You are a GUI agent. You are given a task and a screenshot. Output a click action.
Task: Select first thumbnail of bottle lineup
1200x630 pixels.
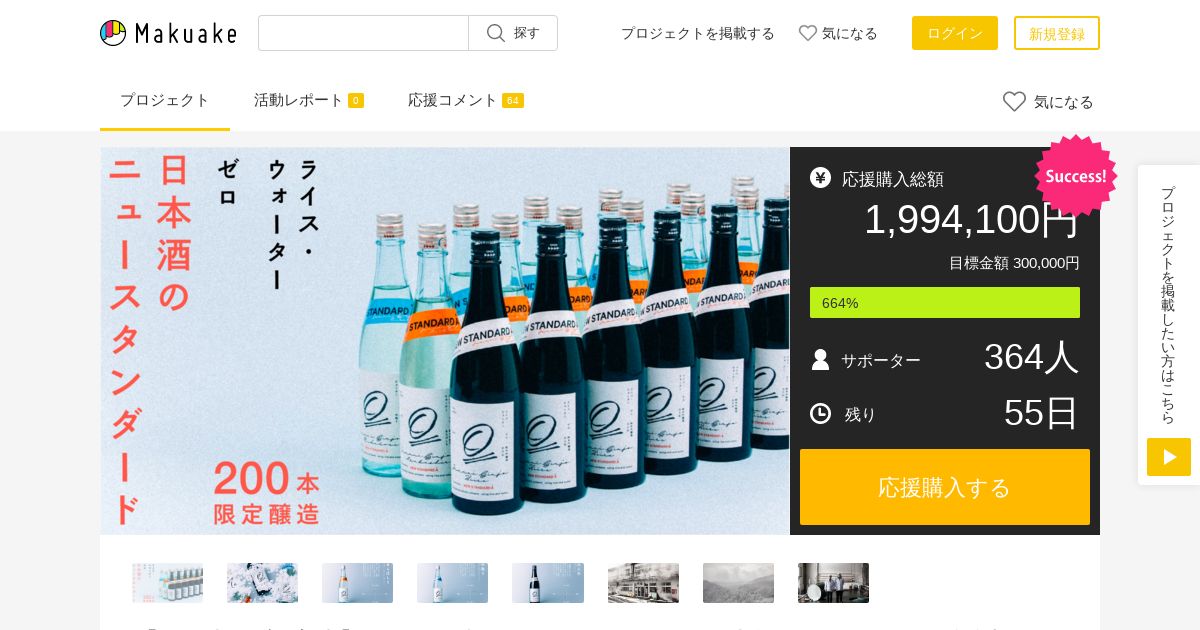point(167,583)
